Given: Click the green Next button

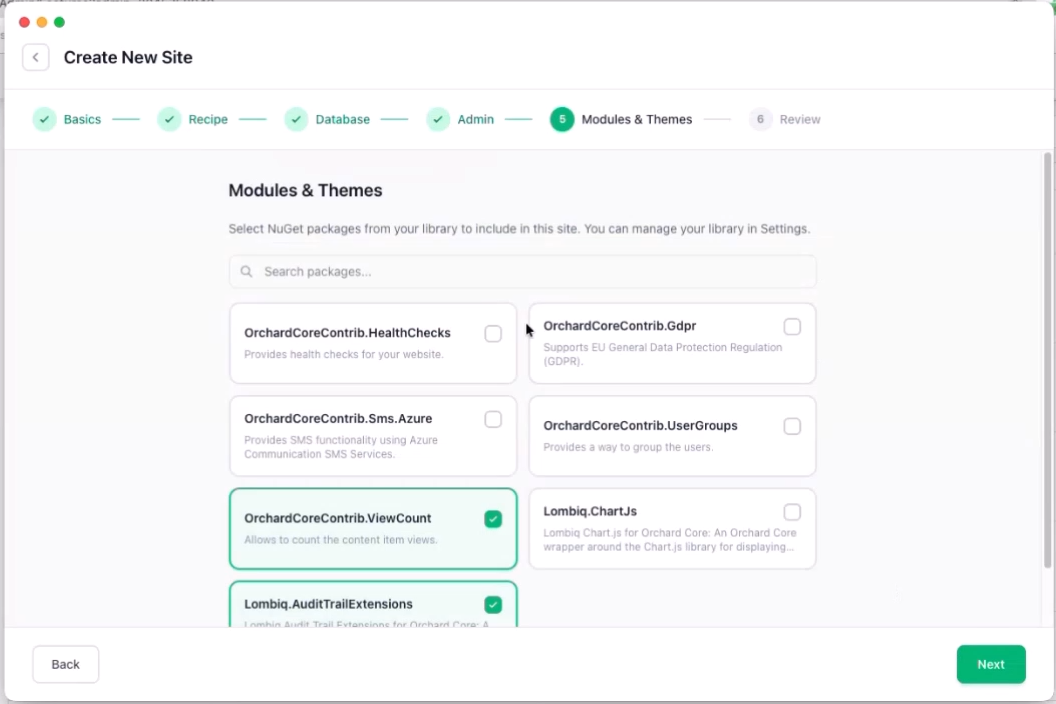Looking at the screenshot, I should point(991,664).
